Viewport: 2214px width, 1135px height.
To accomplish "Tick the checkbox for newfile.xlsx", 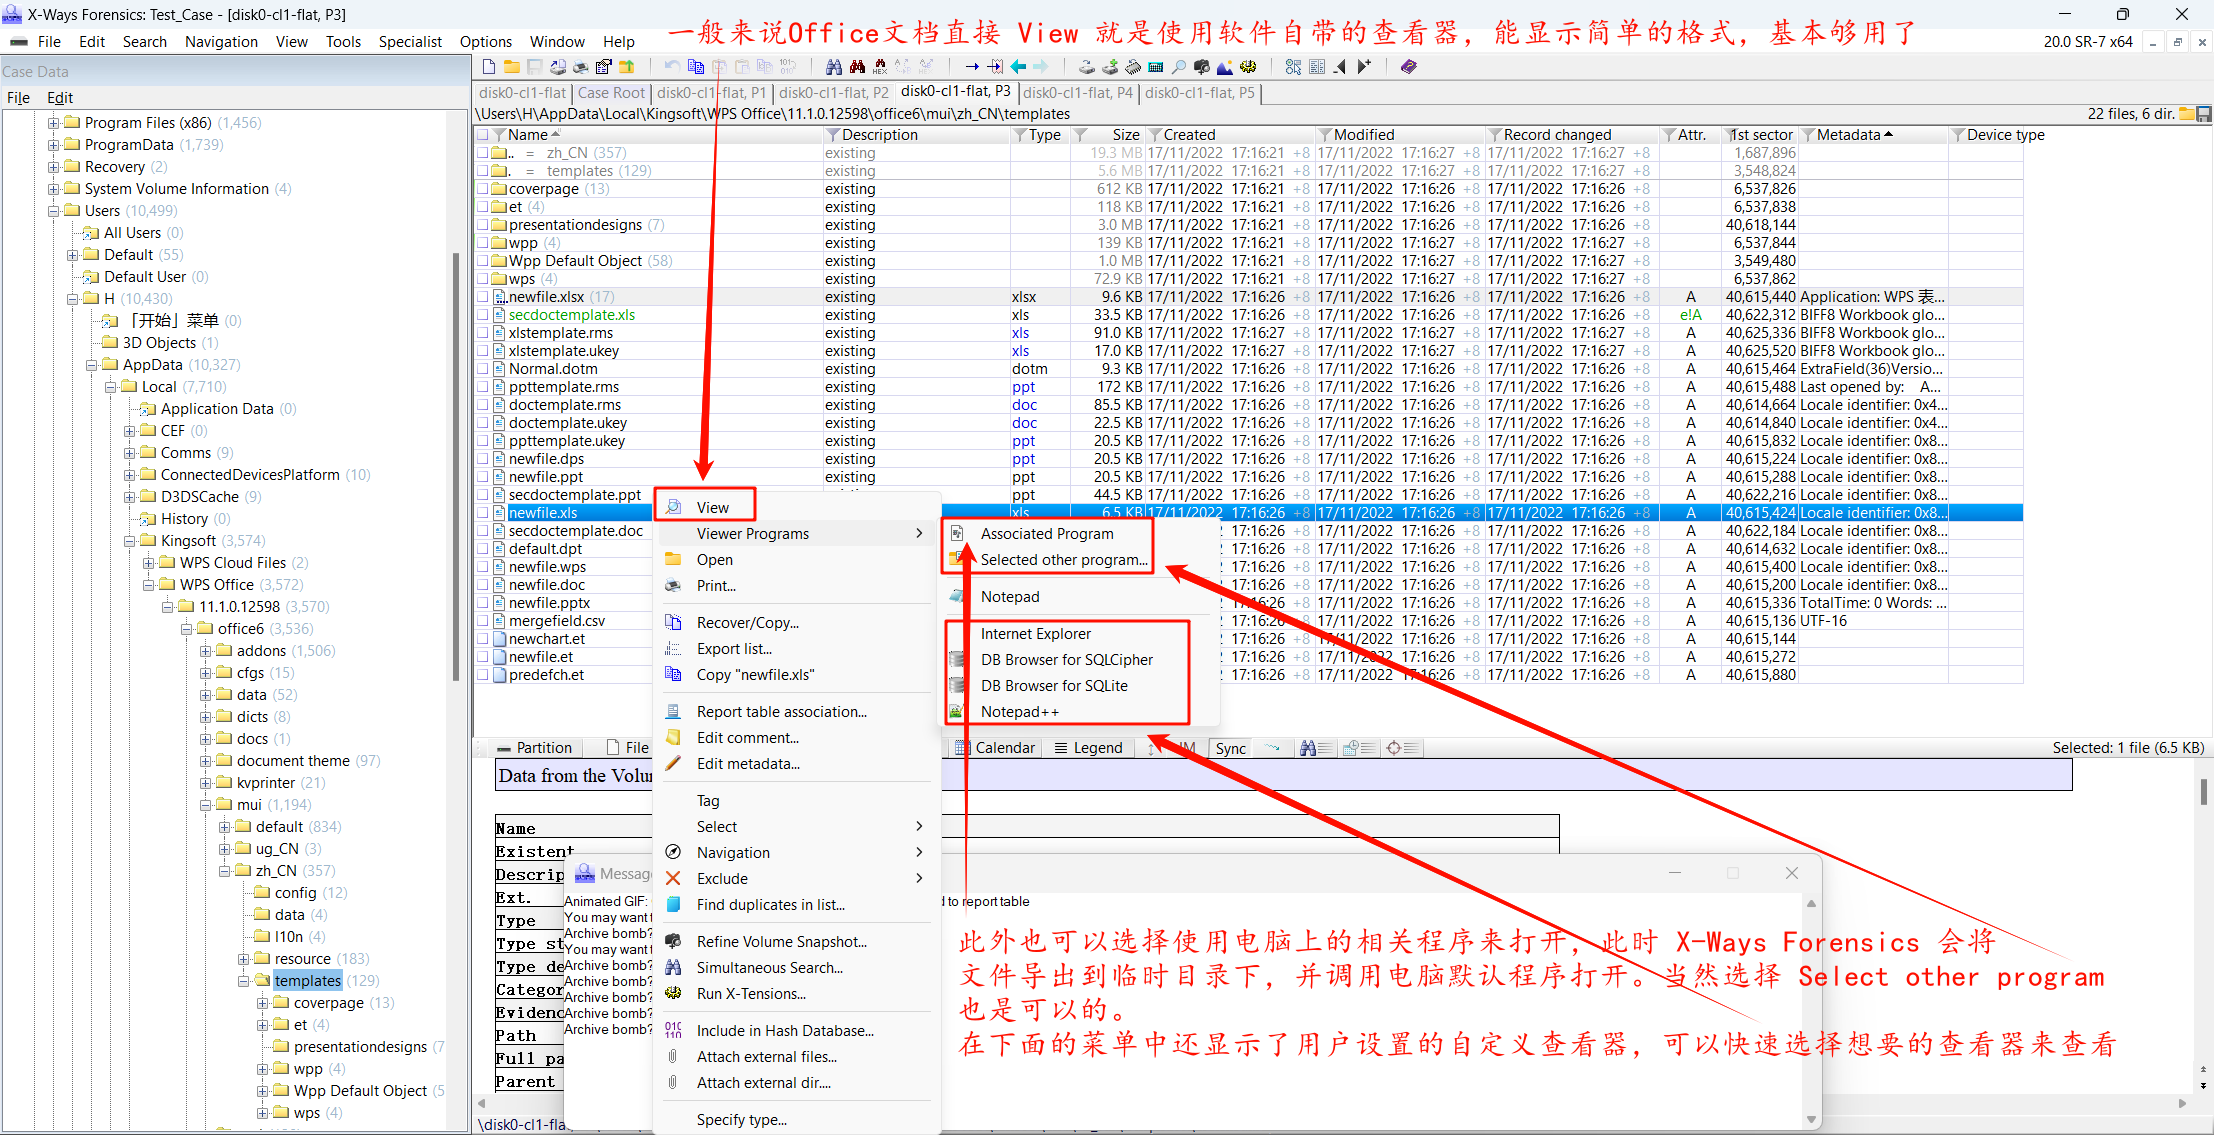I will [484, 297].
